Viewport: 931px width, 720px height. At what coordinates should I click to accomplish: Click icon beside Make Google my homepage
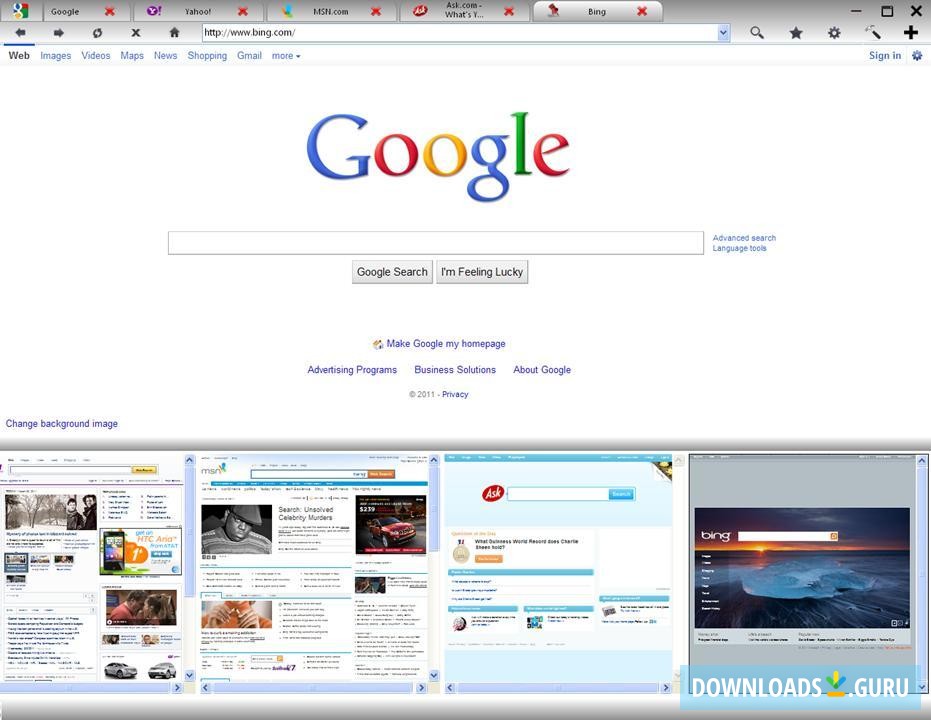tap(378, 344)
